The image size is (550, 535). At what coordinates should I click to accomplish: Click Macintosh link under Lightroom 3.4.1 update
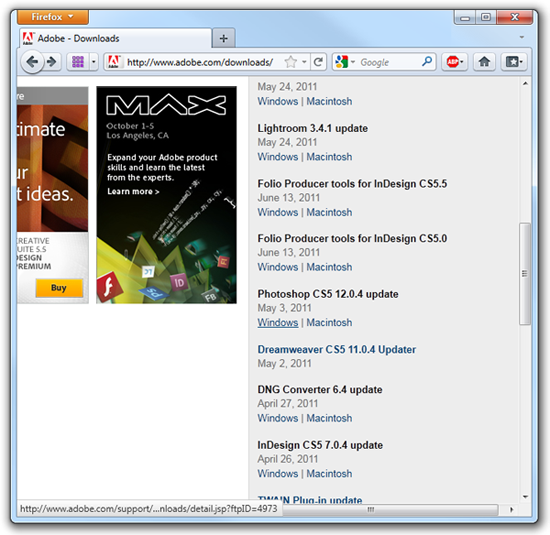pyautogui.click(x=329, y=157)
